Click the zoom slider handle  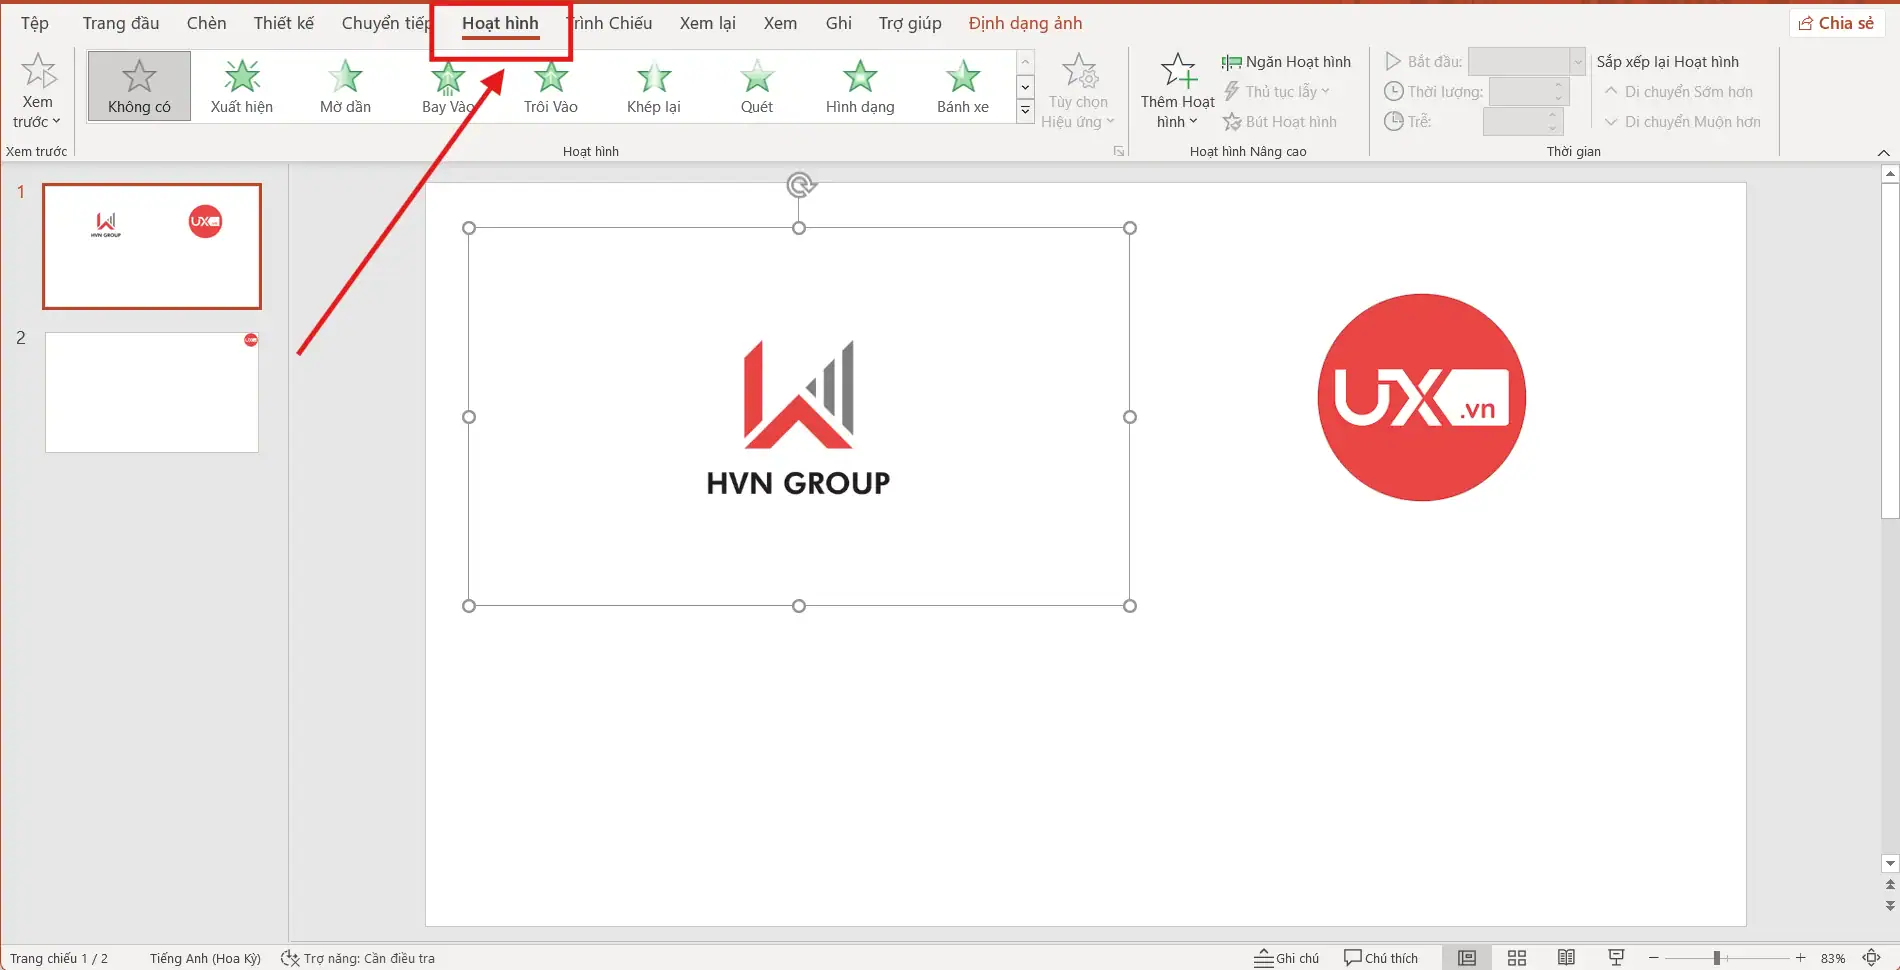1716,958
